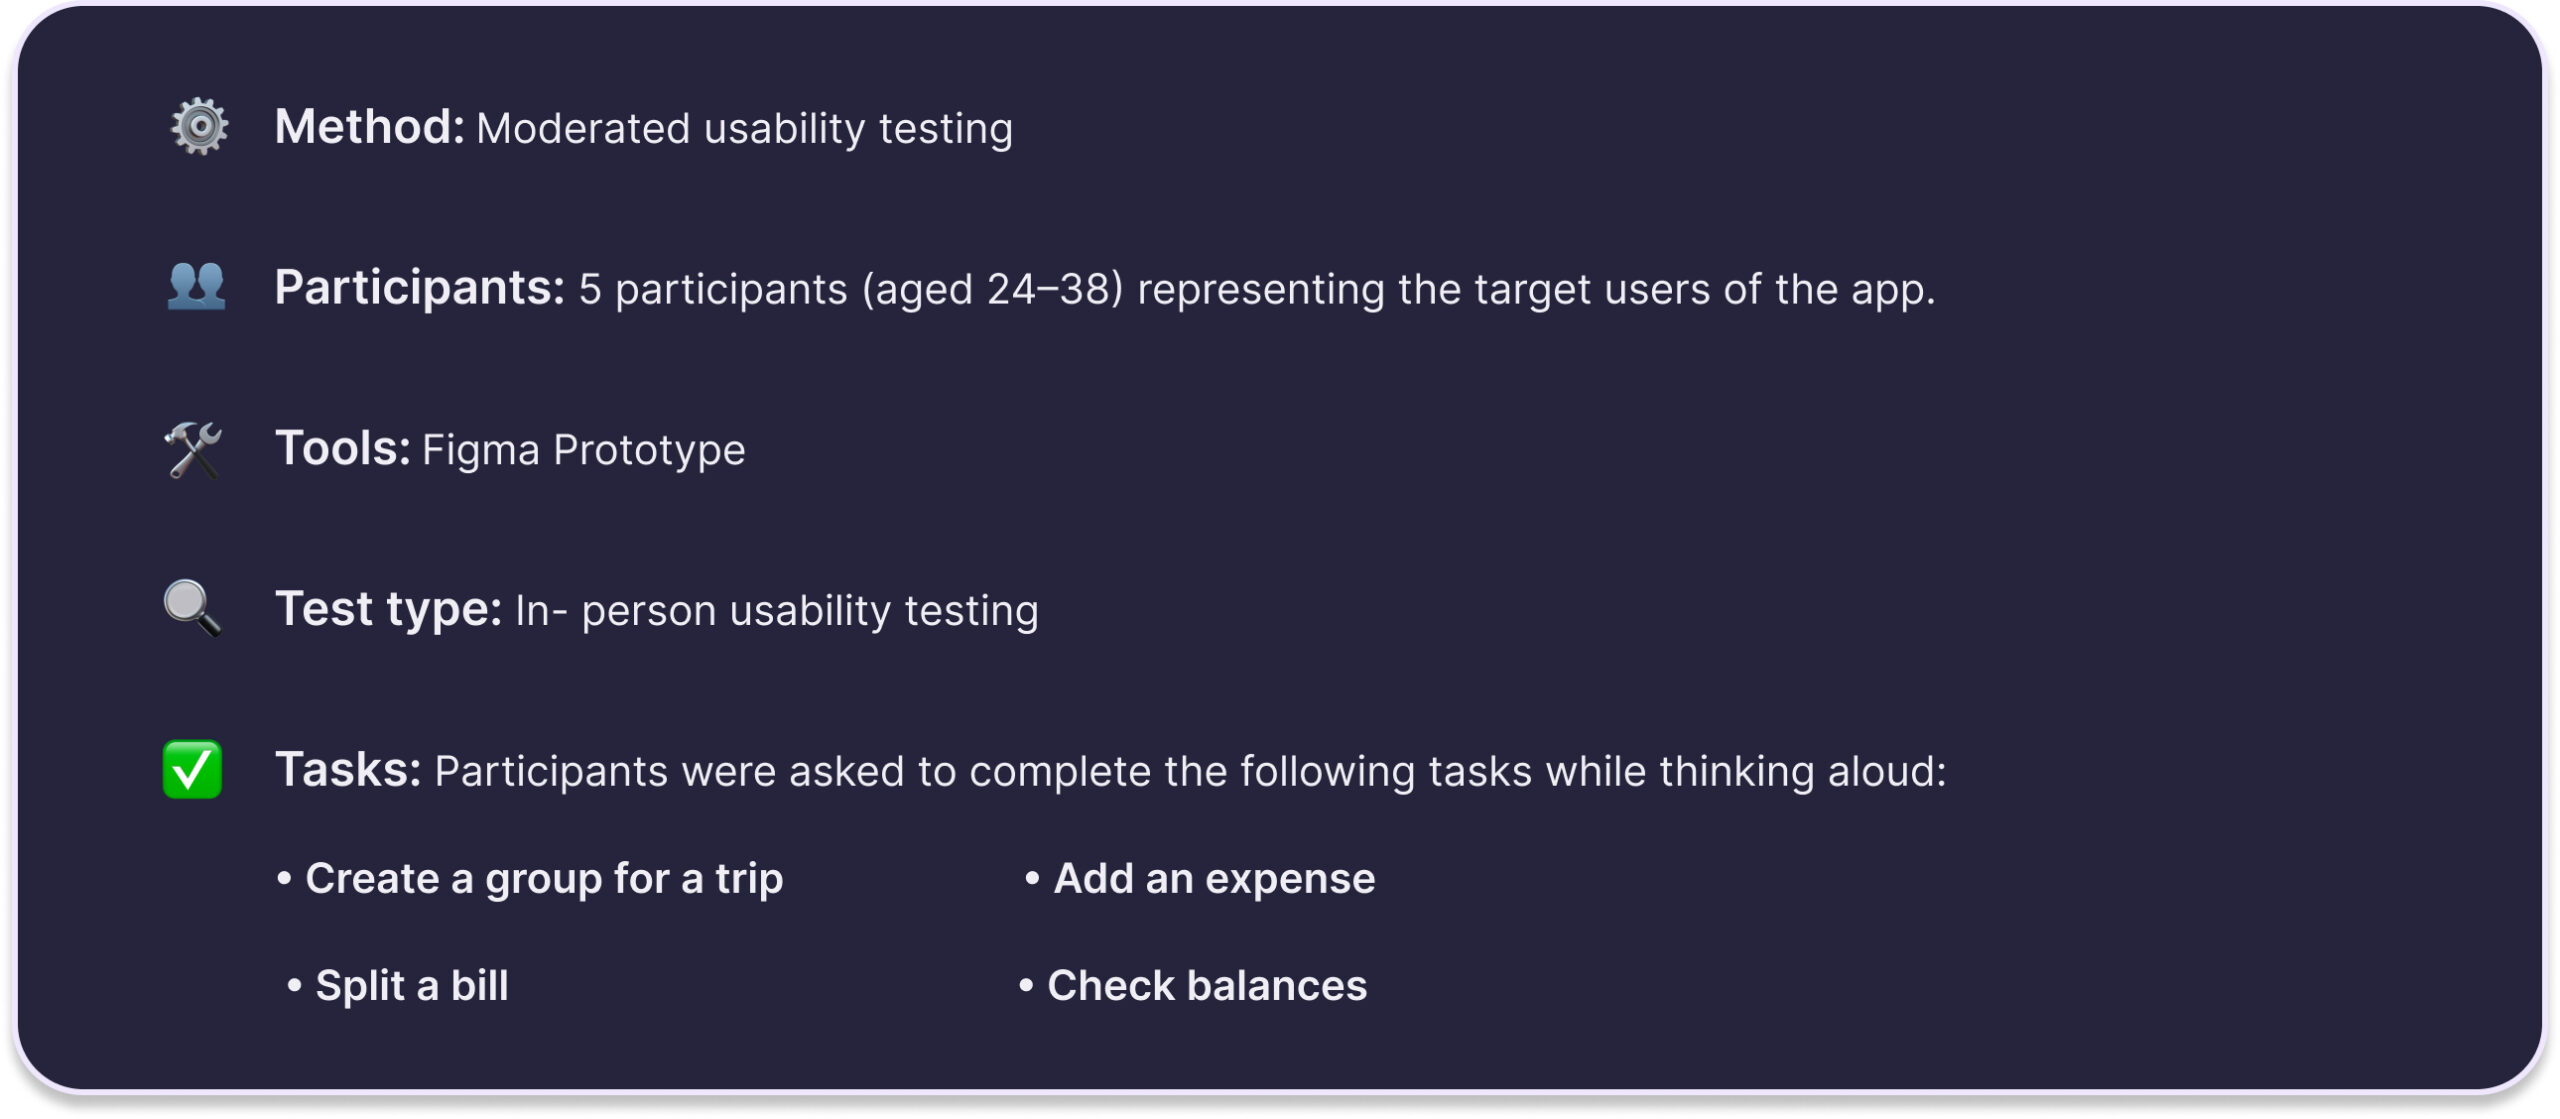This screenshot has height=1119, width=2560.
Task: Click 'In- person usability testing' text
Action: pos(776,611)
